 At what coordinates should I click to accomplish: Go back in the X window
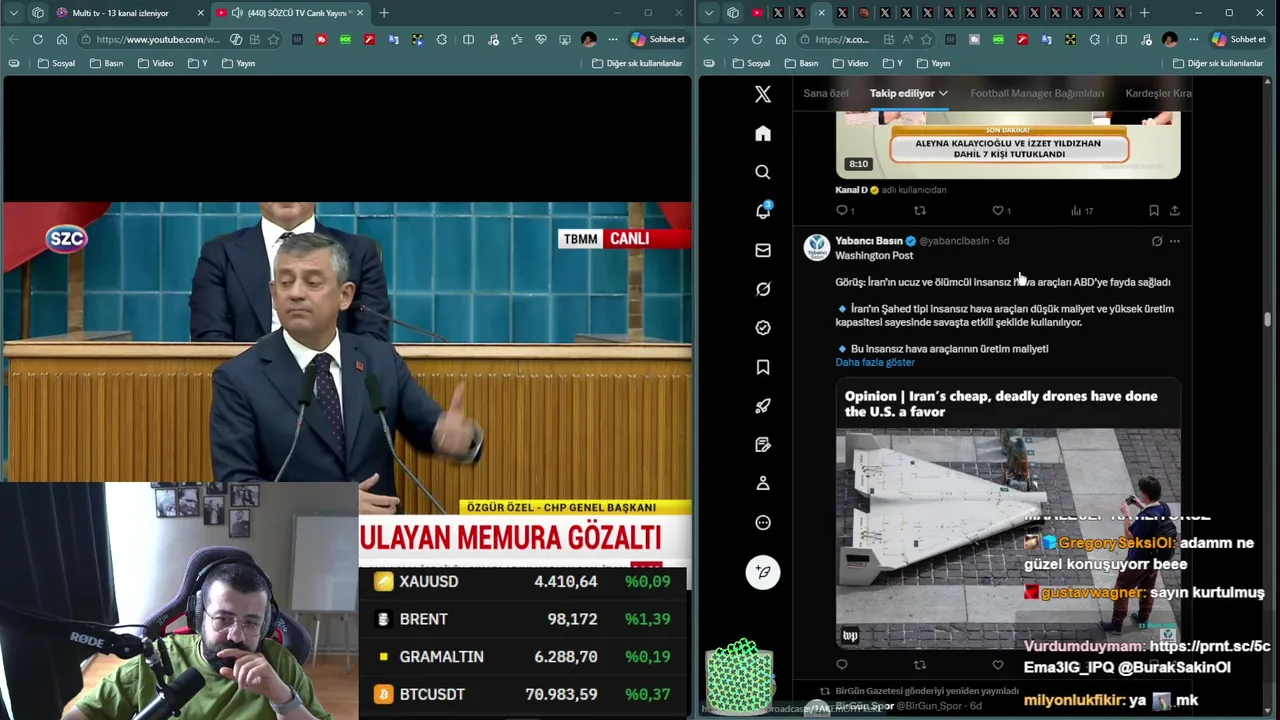pos(709,39)
